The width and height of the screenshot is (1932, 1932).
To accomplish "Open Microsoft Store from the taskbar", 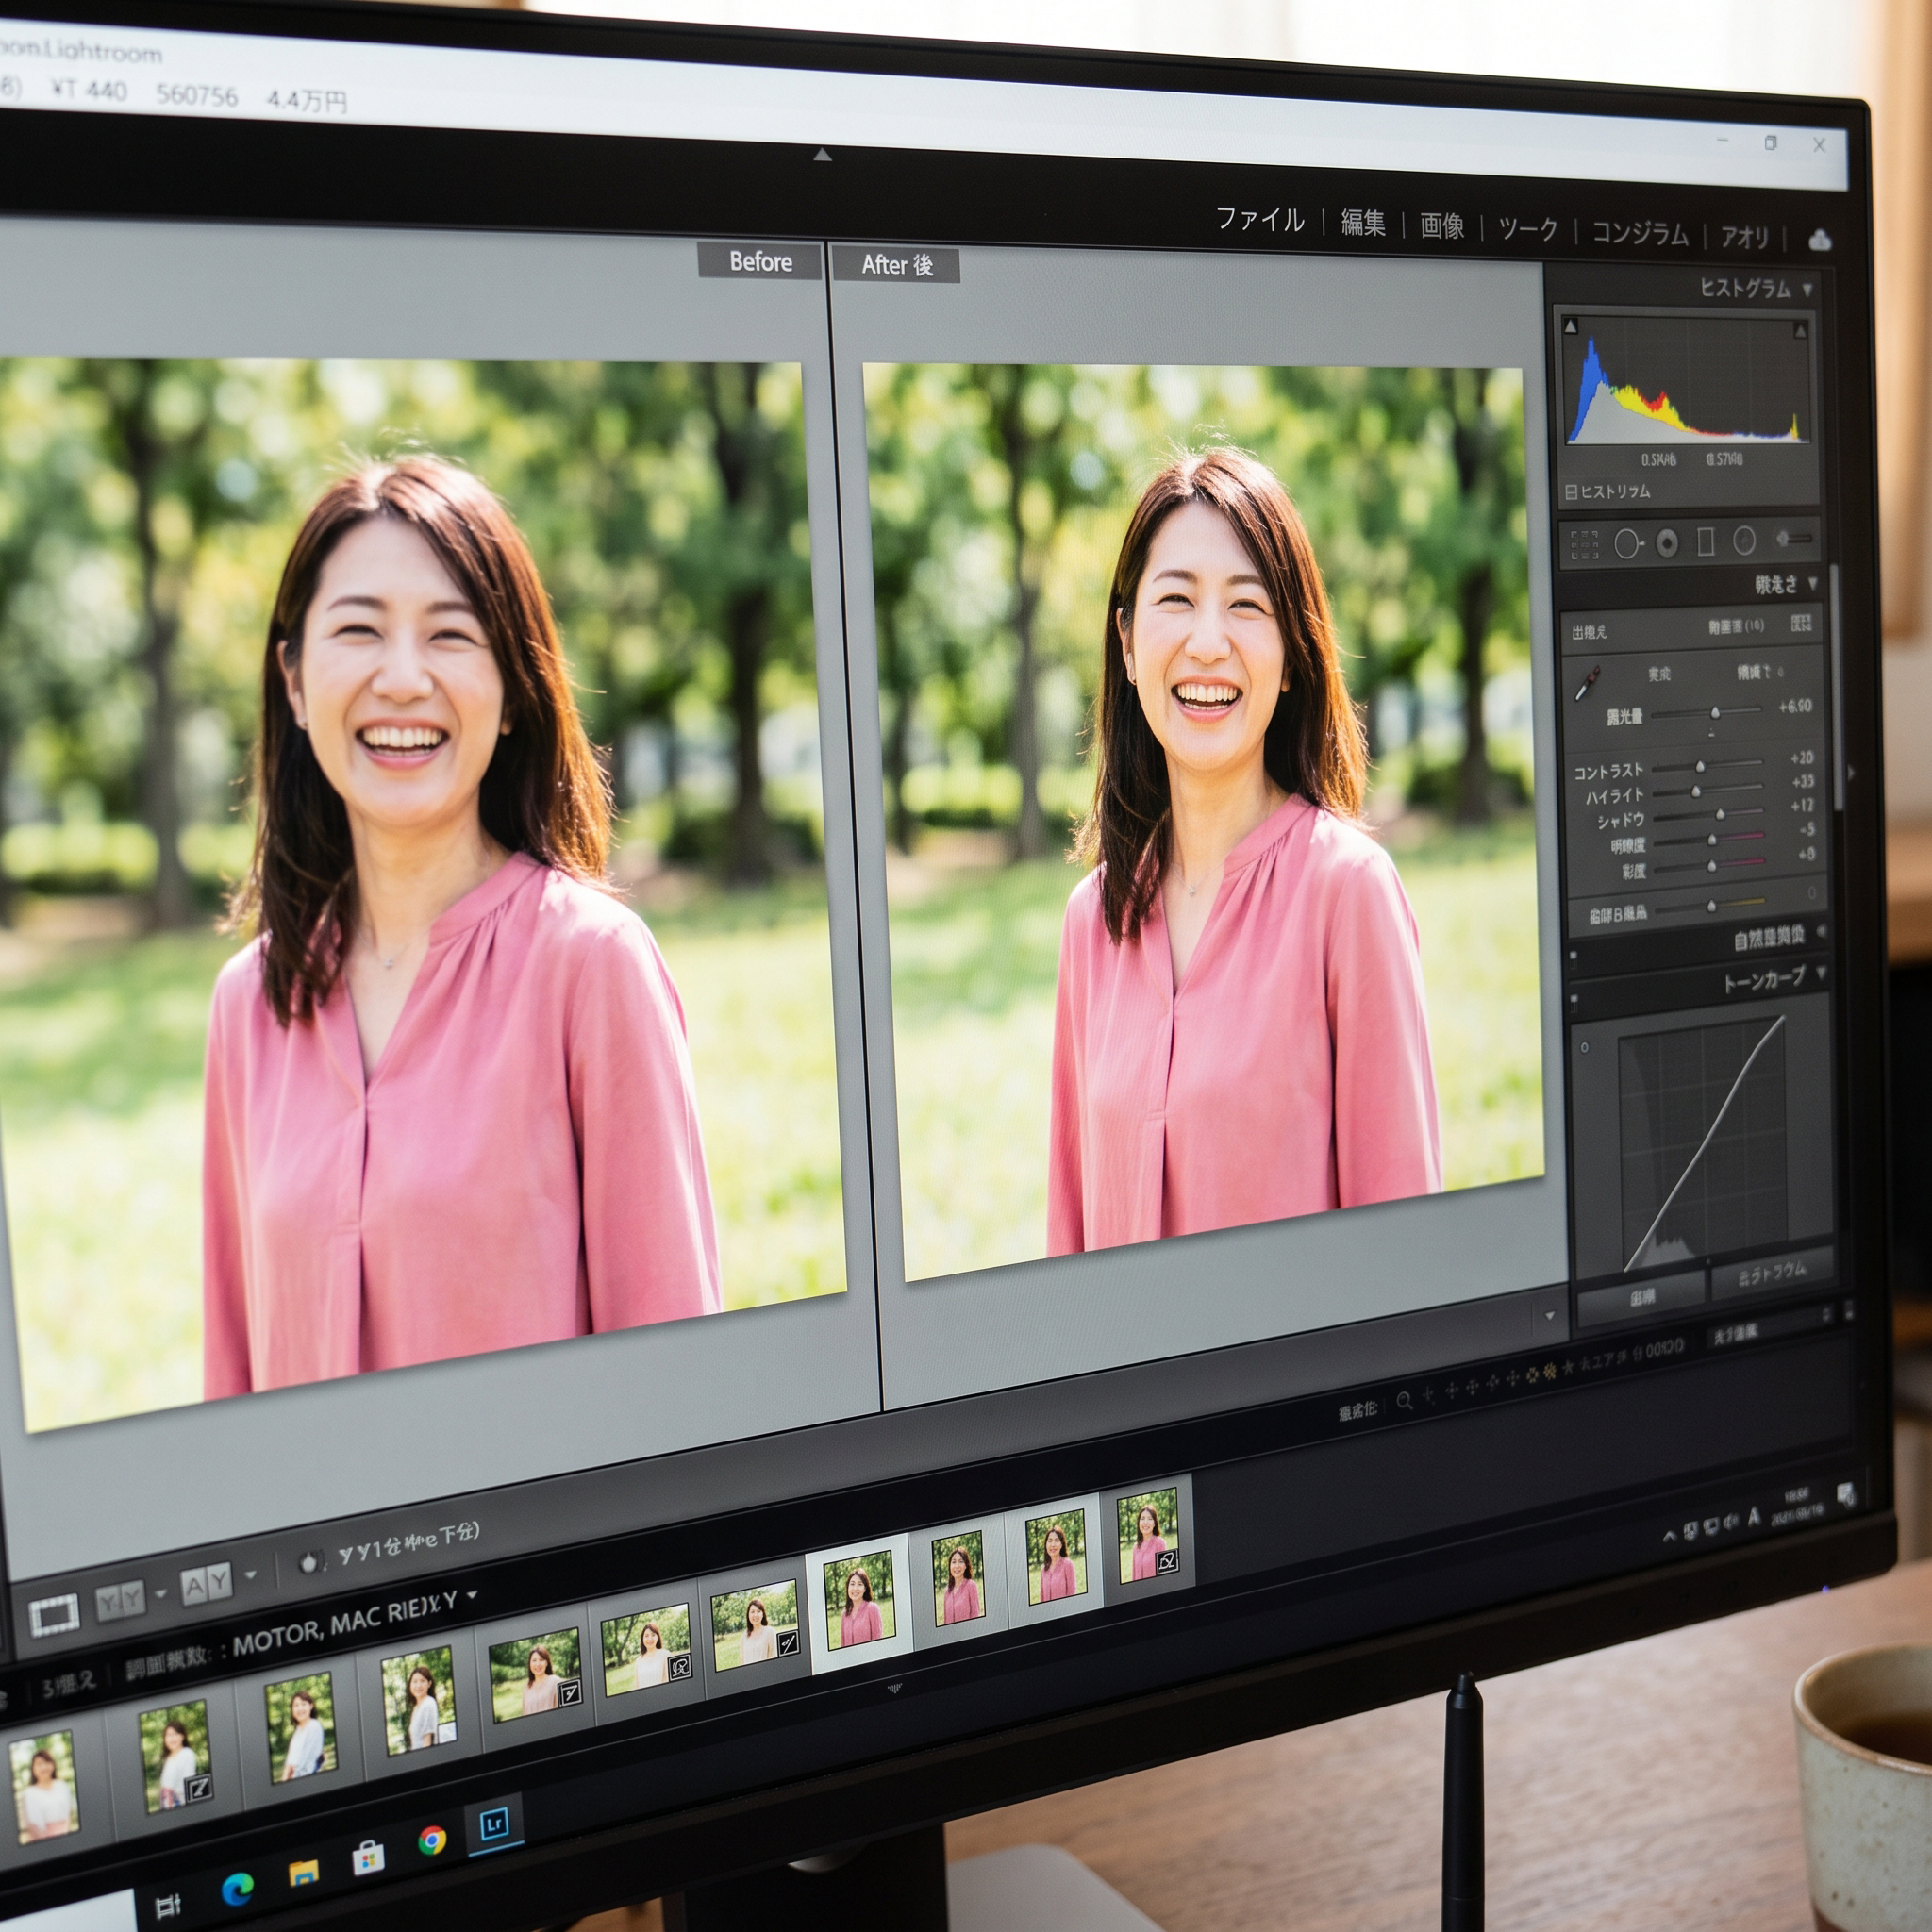I will tap(369, 1857).
